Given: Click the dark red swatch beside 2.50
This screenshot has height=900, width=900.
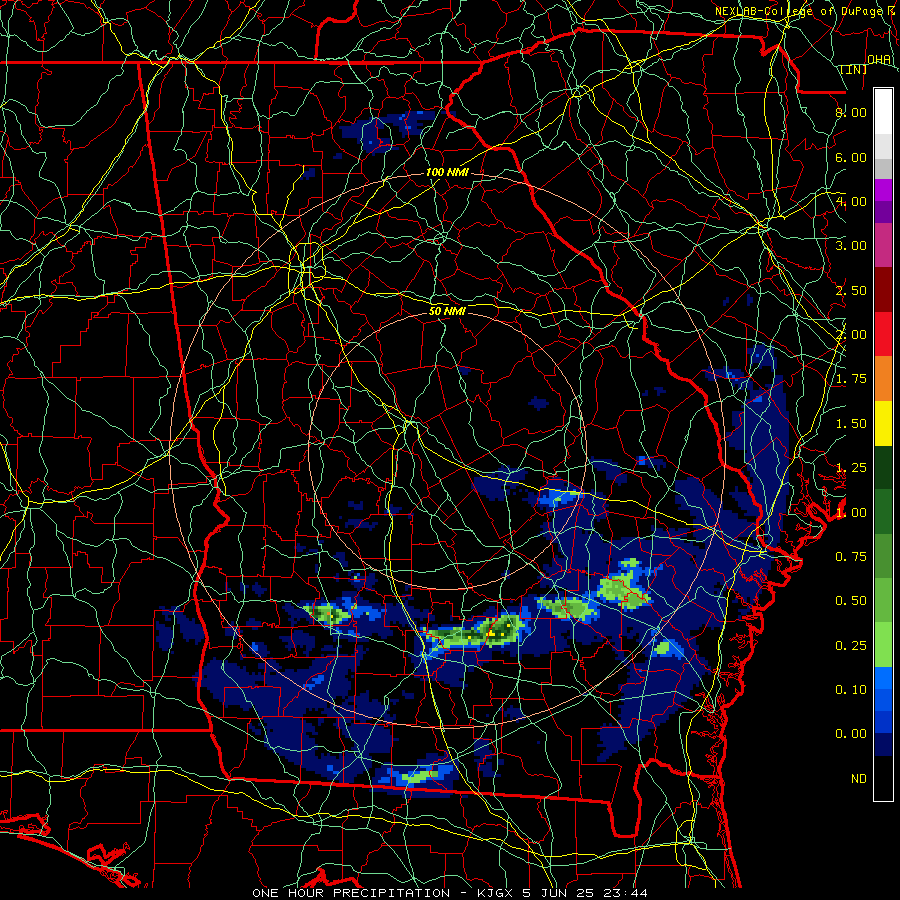Looking at the screenshot, I should pyautogui.click(x=883, y=290).
